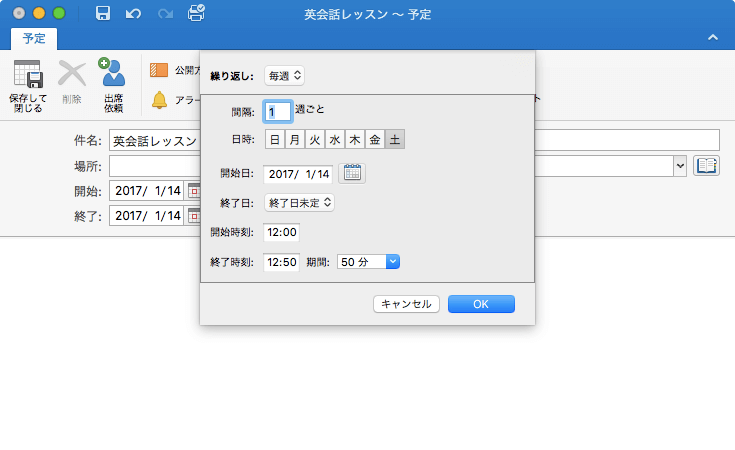
Task: Click the 保存して閉じる (save and close) icon
Action: (x=28, y=84)
